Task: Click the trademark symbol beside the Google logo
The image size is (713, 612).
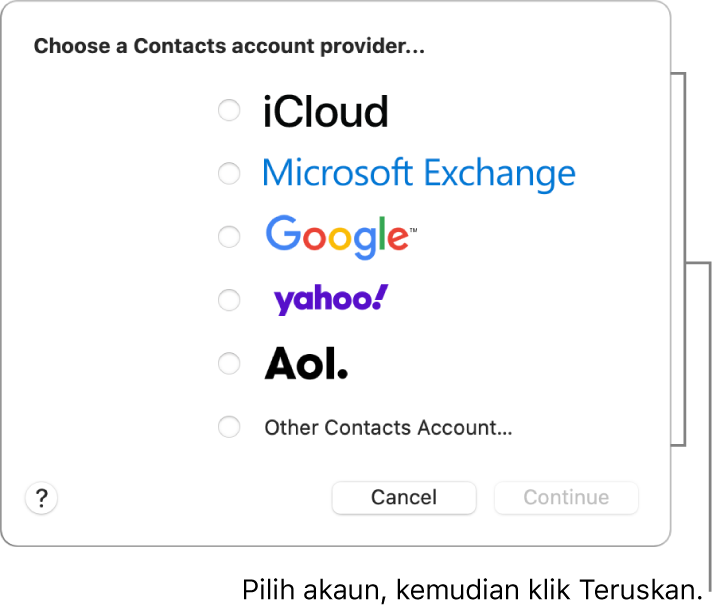Action: pos(413,229)
